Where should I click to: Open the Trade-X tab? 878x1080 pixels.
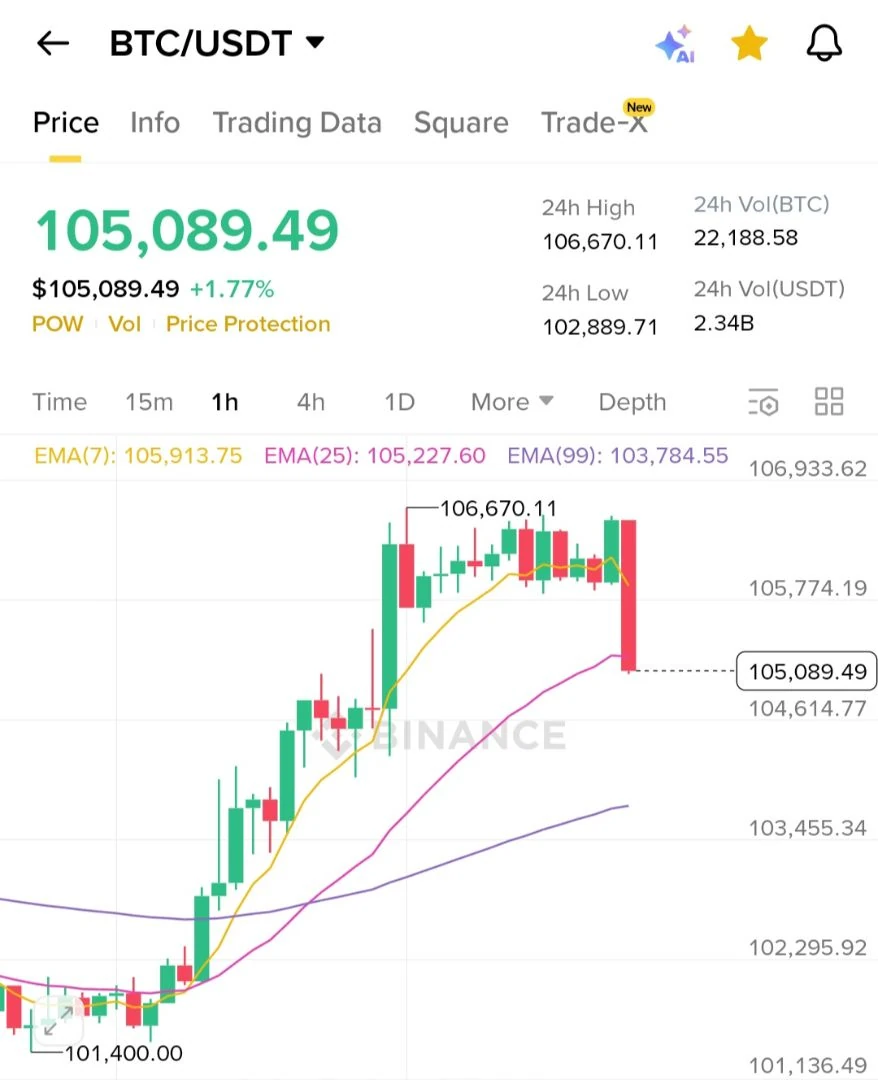click(595, 122)
